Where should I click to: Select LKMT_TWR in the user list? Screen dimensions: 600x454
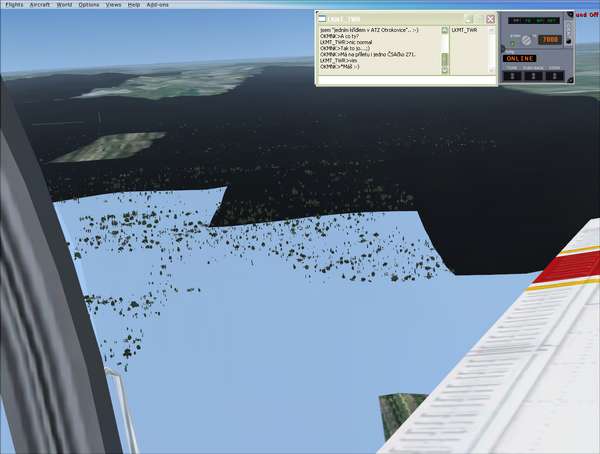(464, 30)
